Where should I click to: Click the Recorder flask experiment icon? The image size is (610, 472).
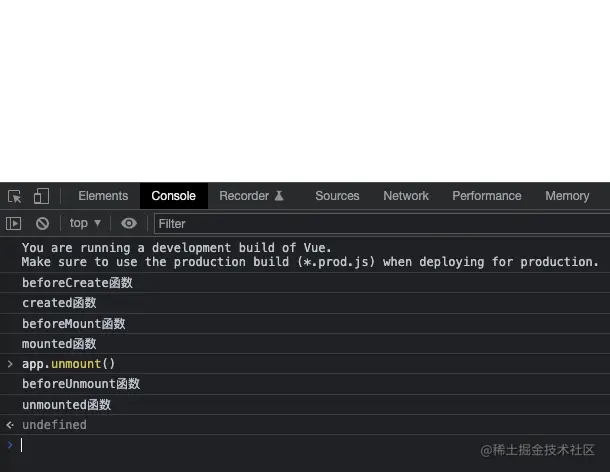[279, 196]
